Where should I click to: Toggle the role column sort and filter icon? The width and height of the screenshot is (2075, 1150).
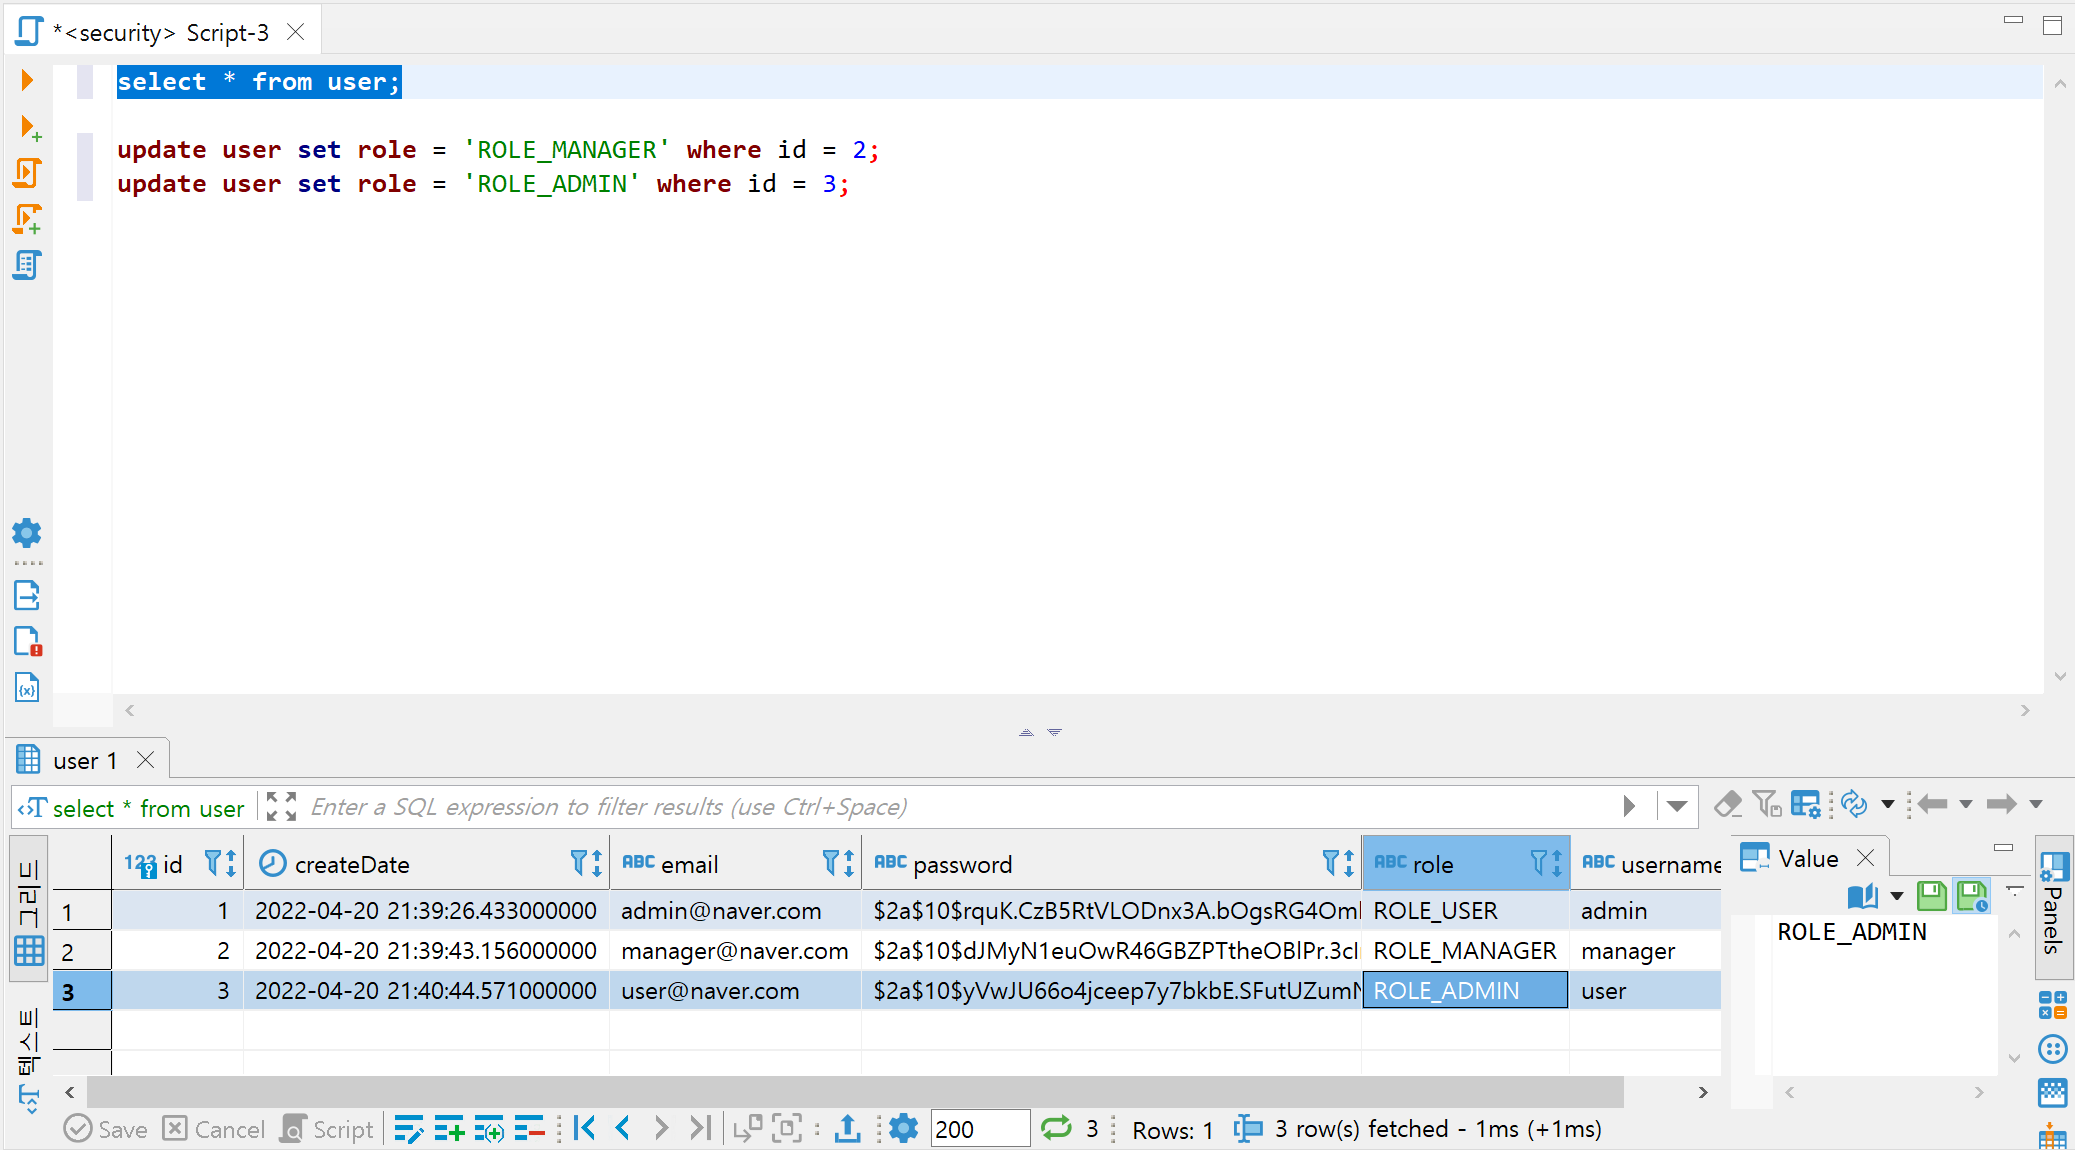click(1546, 864)
